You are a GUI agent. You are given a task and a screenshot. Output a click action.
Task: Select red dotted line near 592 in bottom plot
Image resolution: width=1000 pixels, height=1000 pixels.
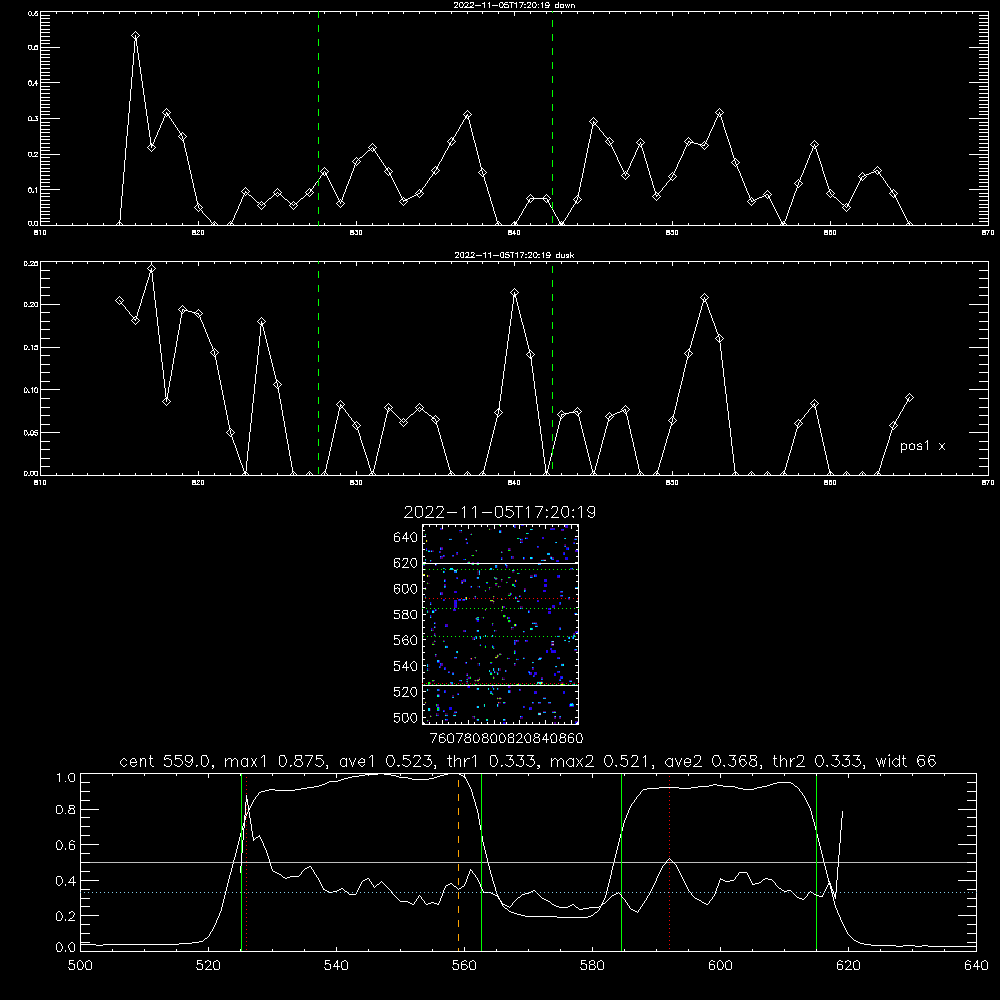pyautogui.click(x=670, y=862)
